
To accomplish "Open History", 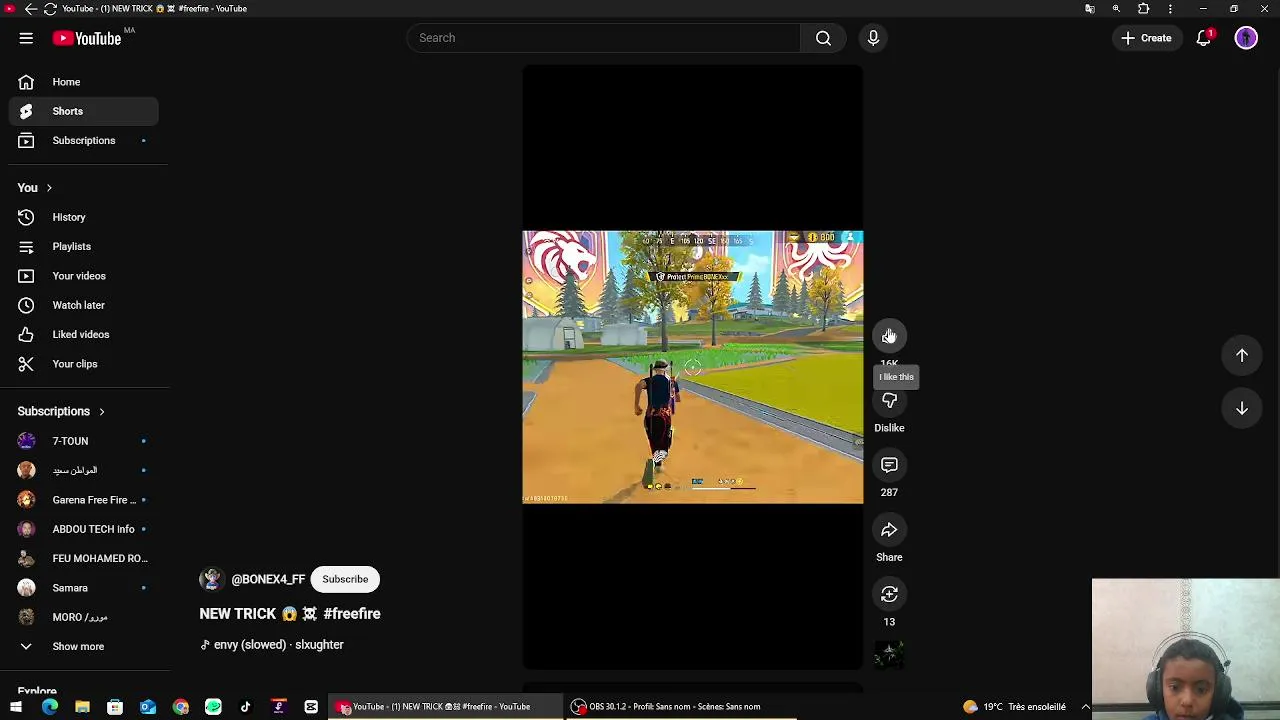I will point(84,217).
